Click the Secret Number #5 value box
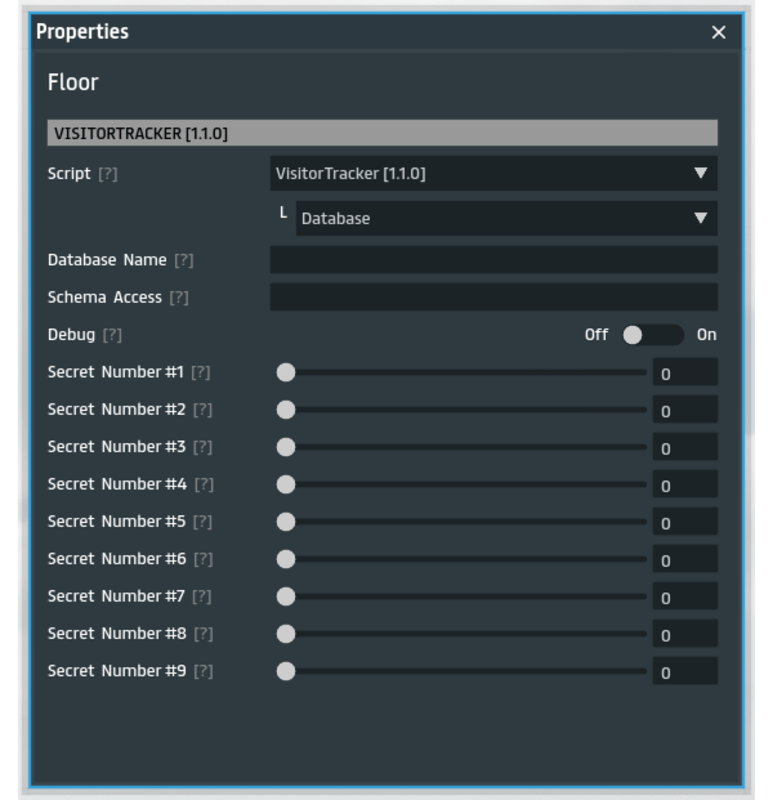 (684, 523)
